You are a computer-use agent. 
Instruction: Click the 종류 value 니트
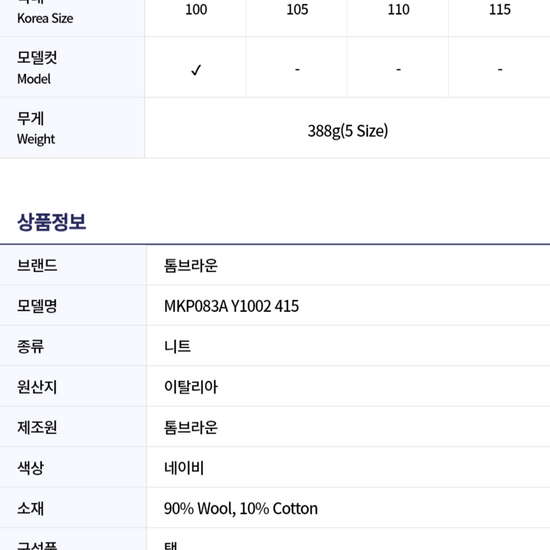pos(177,347)
